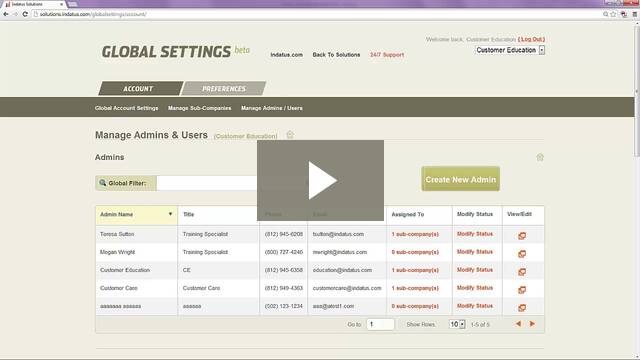Click the home icon at right of Admins
Screen dimensions: 640x360
pyautogui.click(x=540, y=157)
